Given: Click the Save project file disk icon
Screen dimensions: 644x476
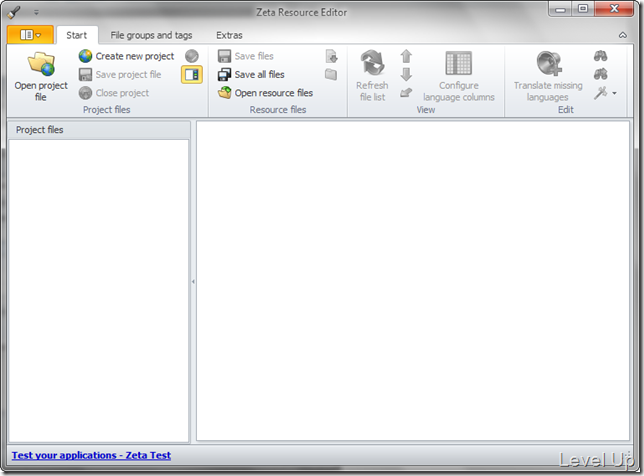Looking at the screenshot, I should (85, 75).
